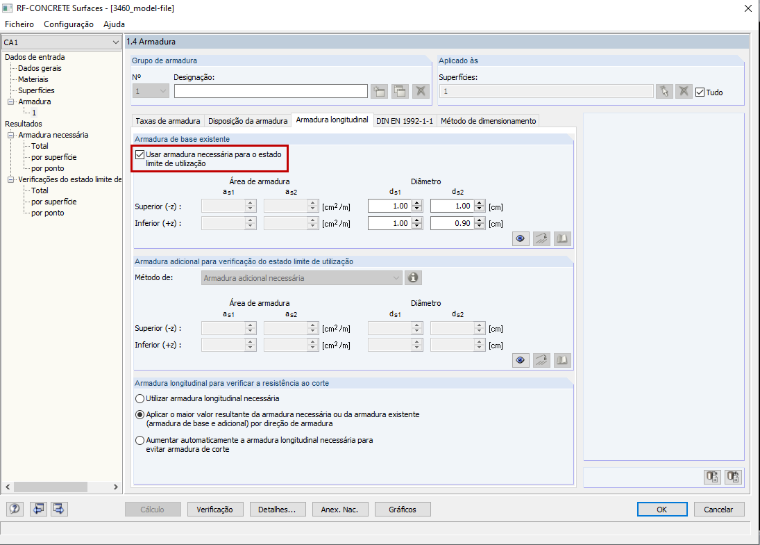Click the previous table arrow icon at bottom left
The image size is (760, 545).
point(38,509)
